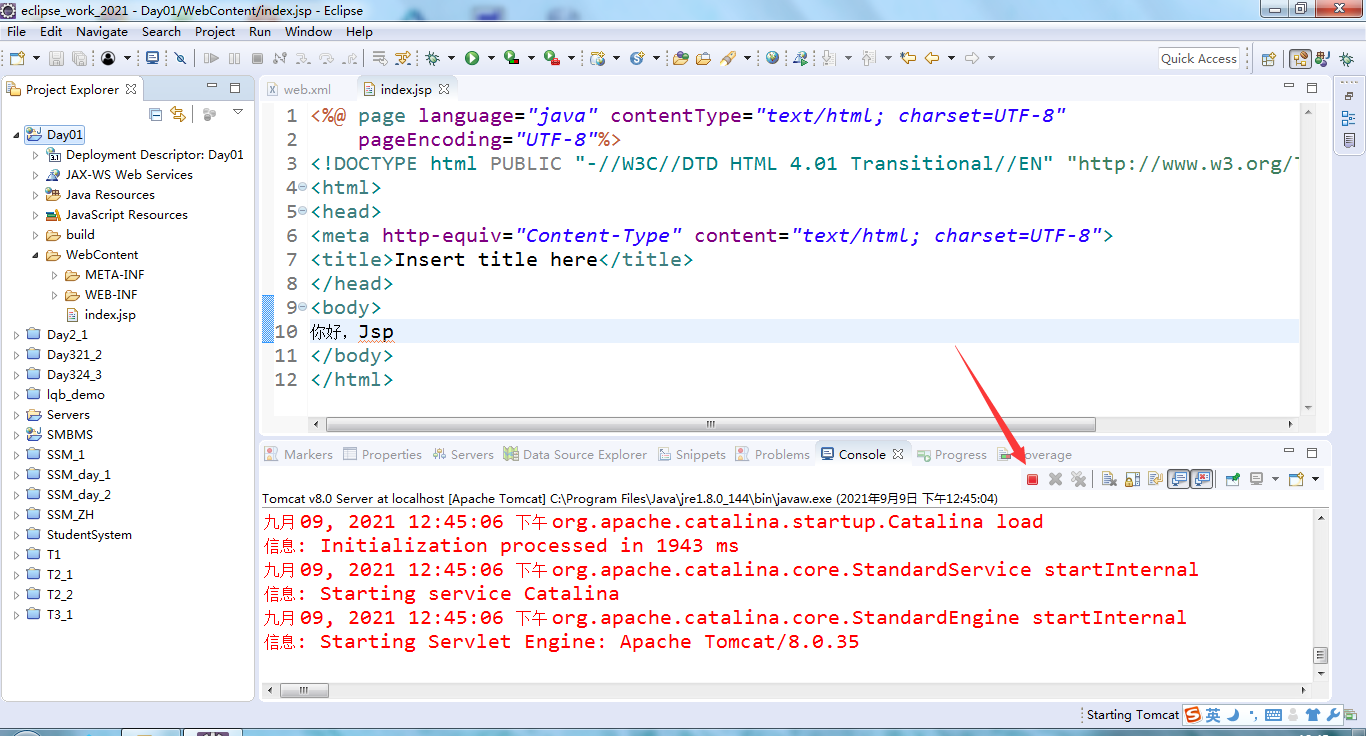Click the Outline icon in right trim

pyautogui.click(x=1349, y=119)
